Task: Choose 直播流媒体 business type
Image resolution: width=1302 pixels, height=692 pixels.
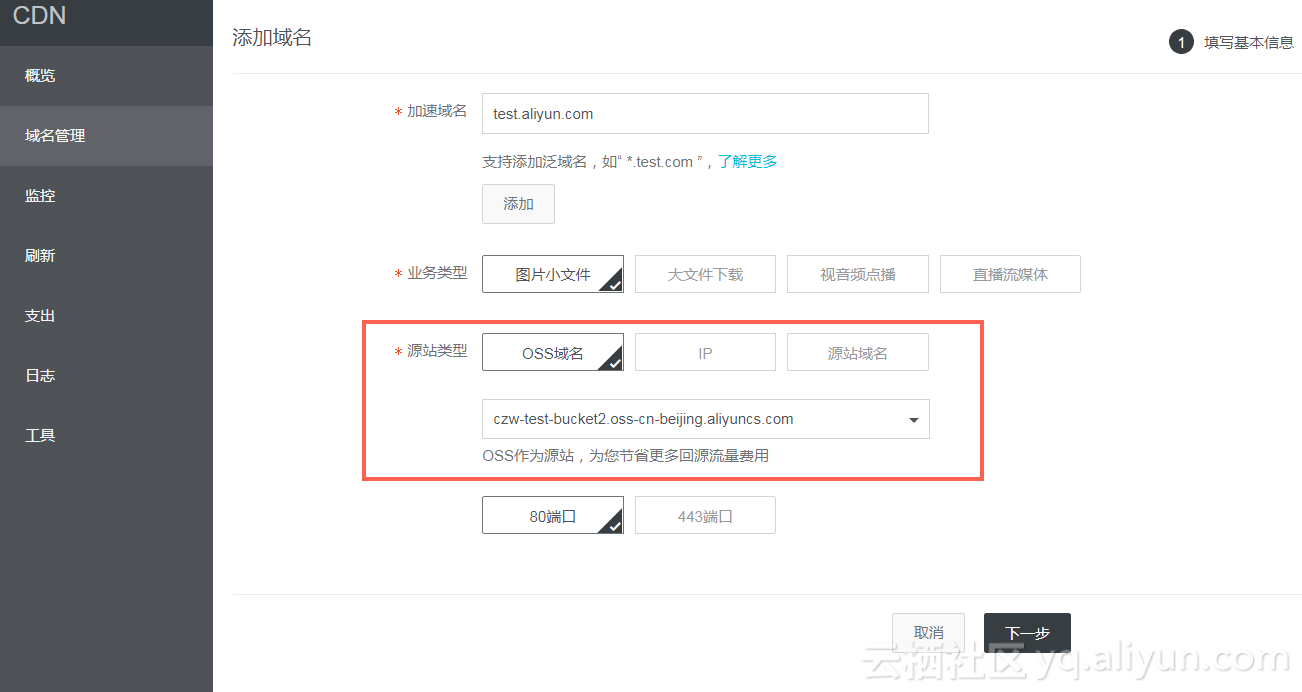Action: point(1010,274)
